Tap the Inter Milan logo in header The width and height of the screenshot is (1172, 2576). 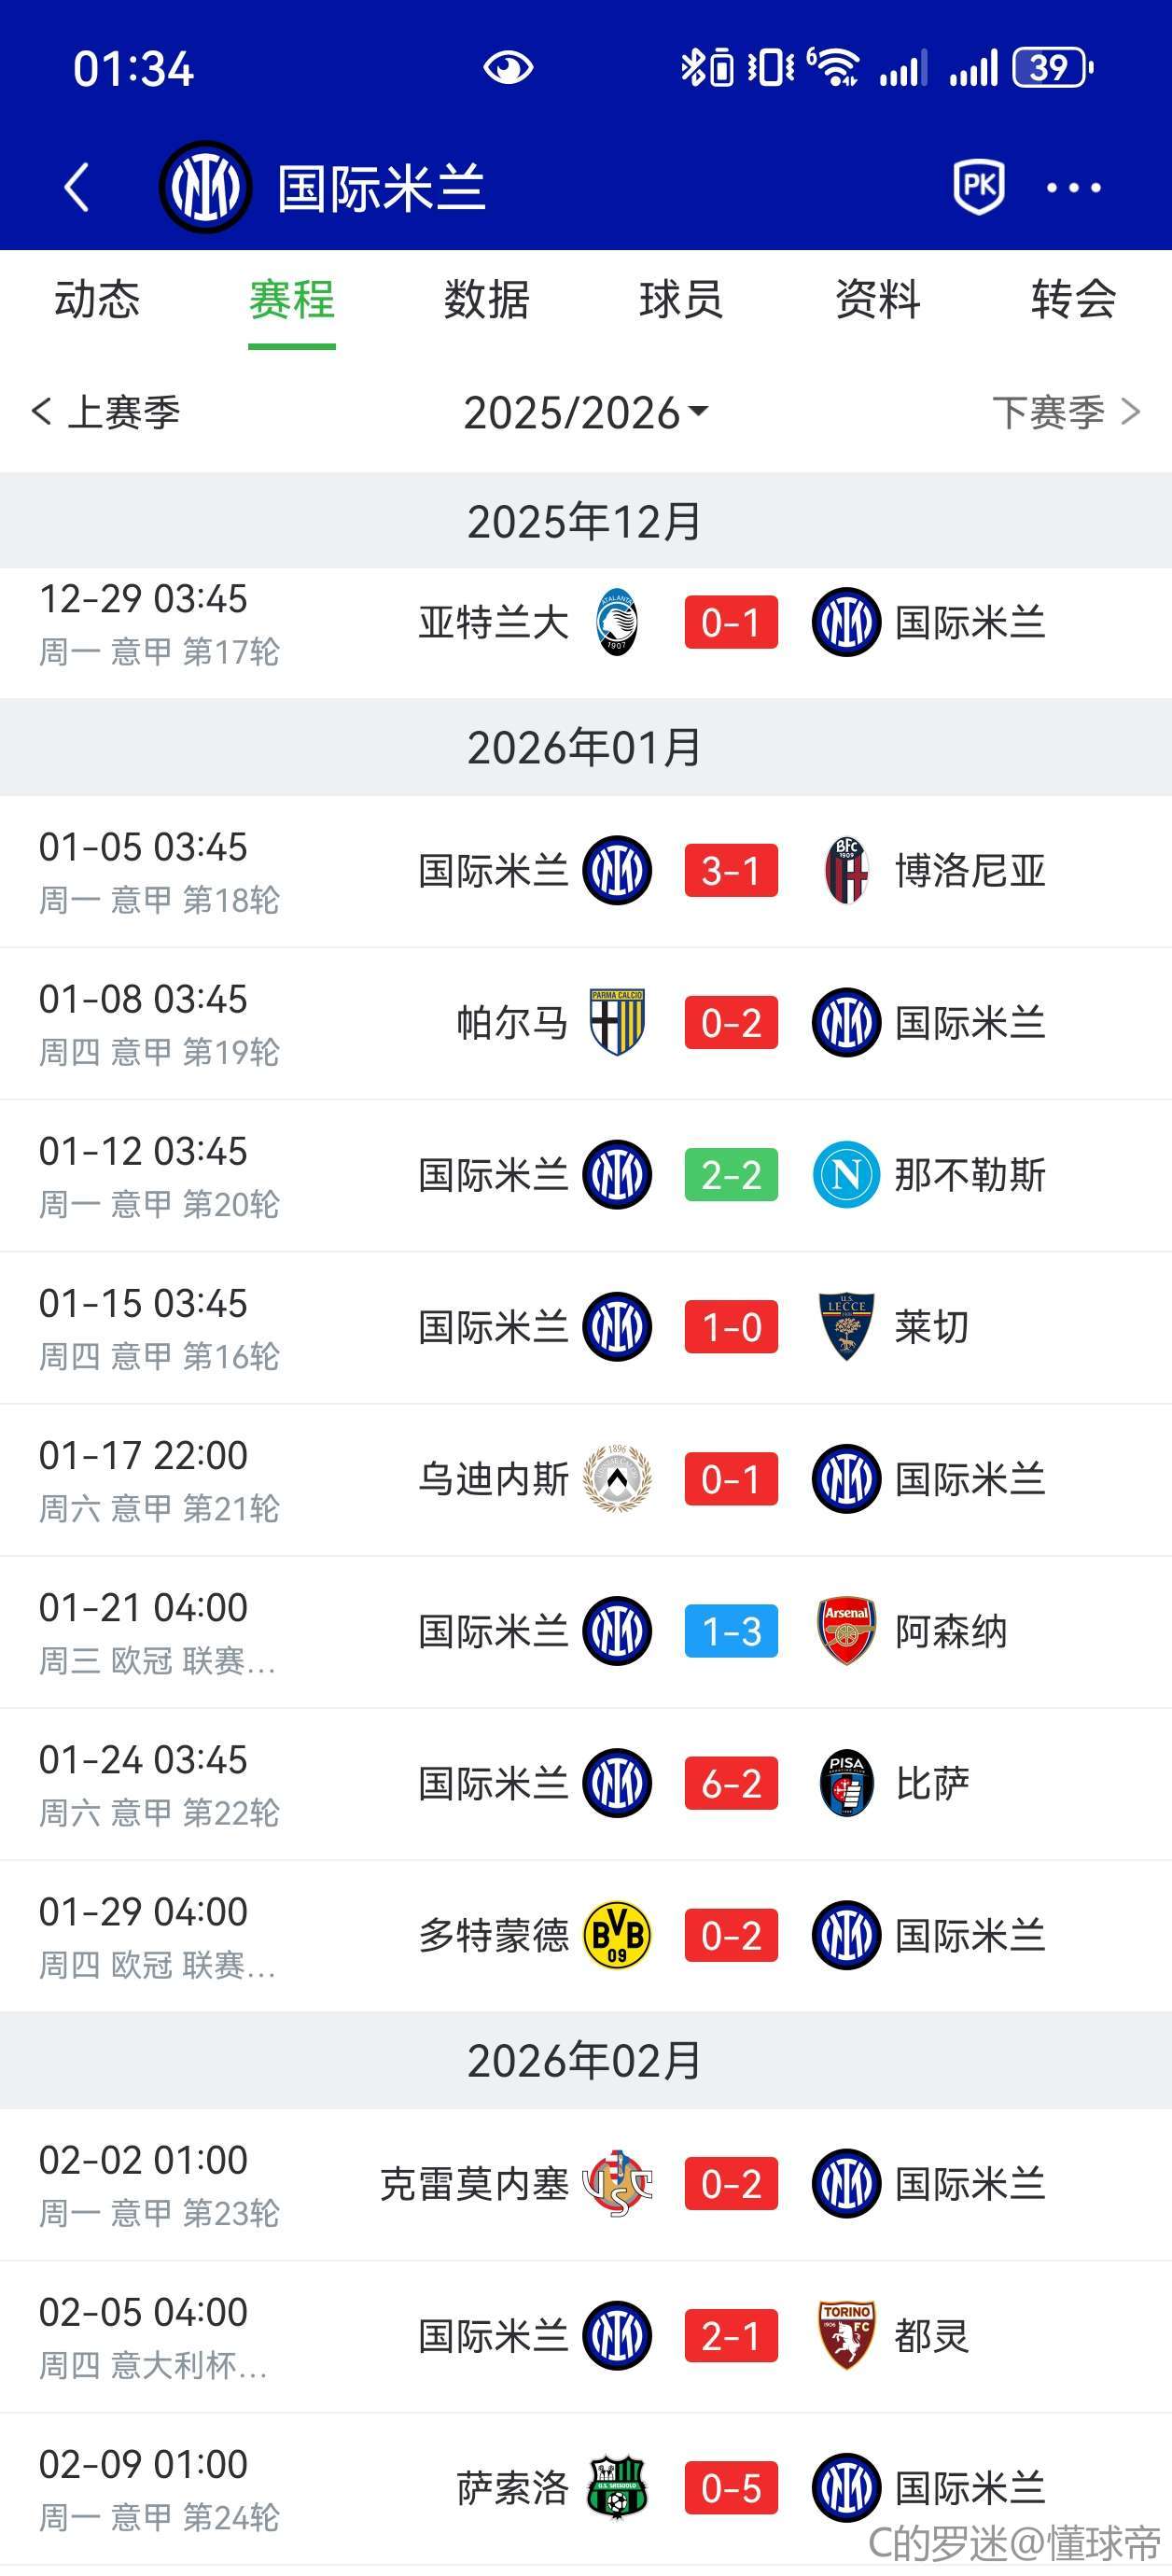[205, 187]
